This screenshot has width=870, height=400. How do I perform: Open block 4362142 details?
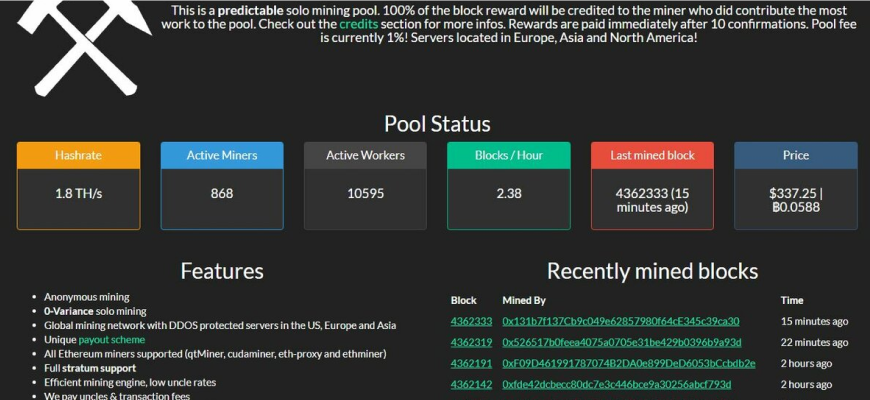pos(471,384)
